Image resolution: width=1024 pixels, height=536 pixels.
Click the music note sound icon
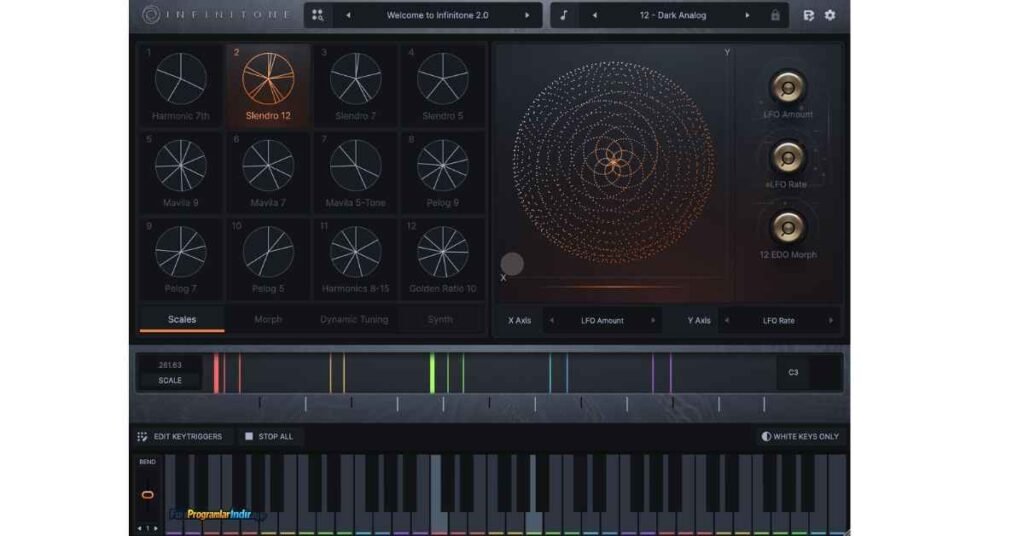pos(564,15)
